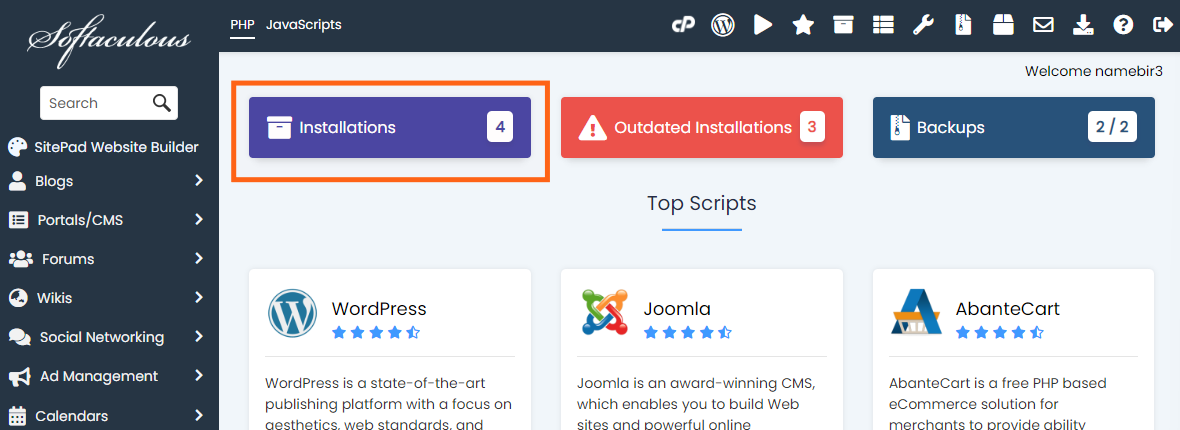Click the Portals/CMS list icon in sidebar

point(18,220)
